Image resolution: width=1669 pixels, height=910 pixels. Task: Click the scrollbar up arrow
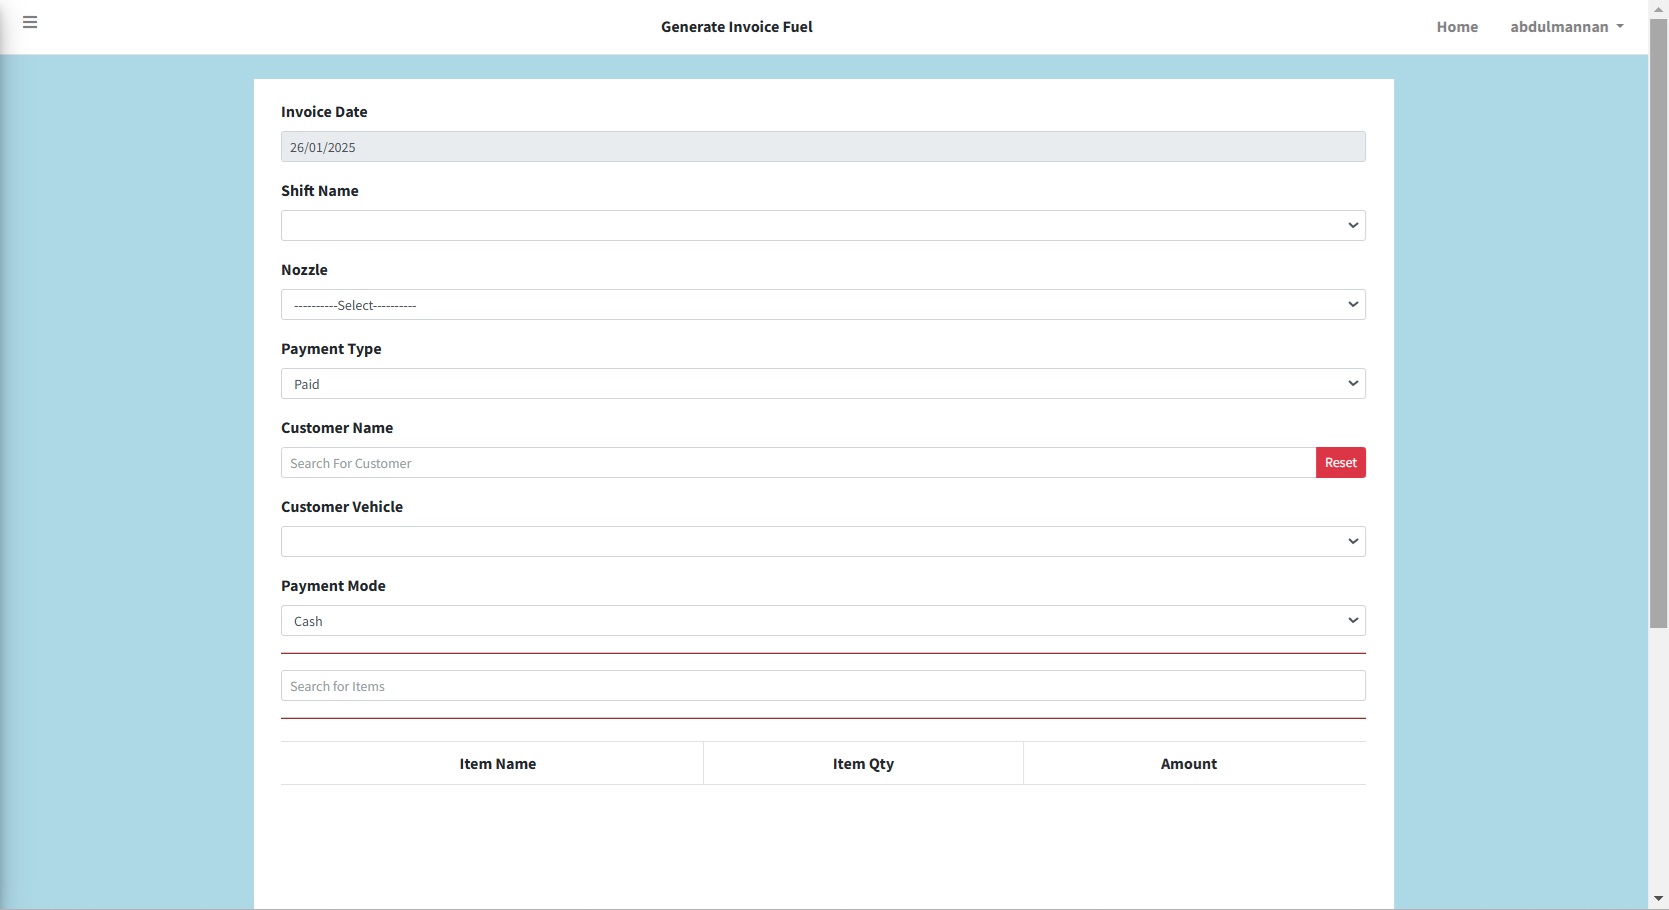(1658, 8)
